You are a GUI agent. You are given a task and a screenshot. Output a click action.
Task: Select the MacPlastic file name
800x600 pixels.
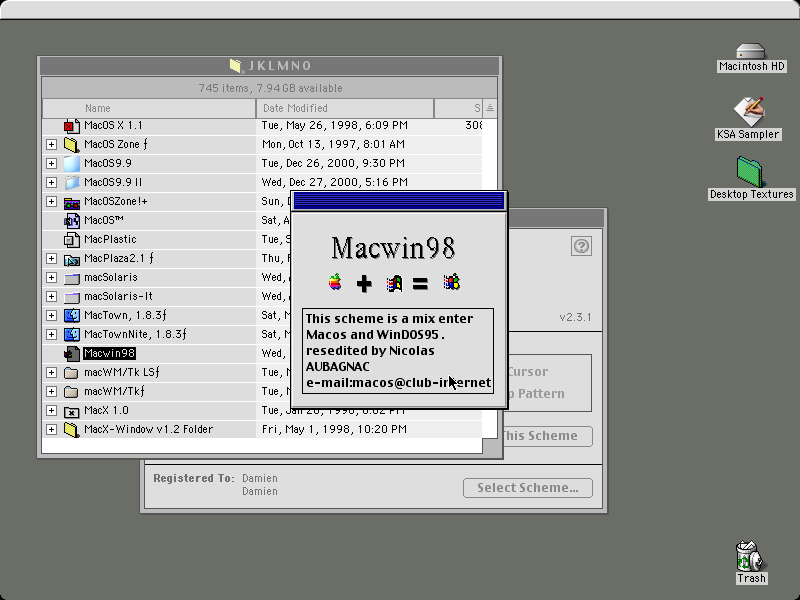110,239
